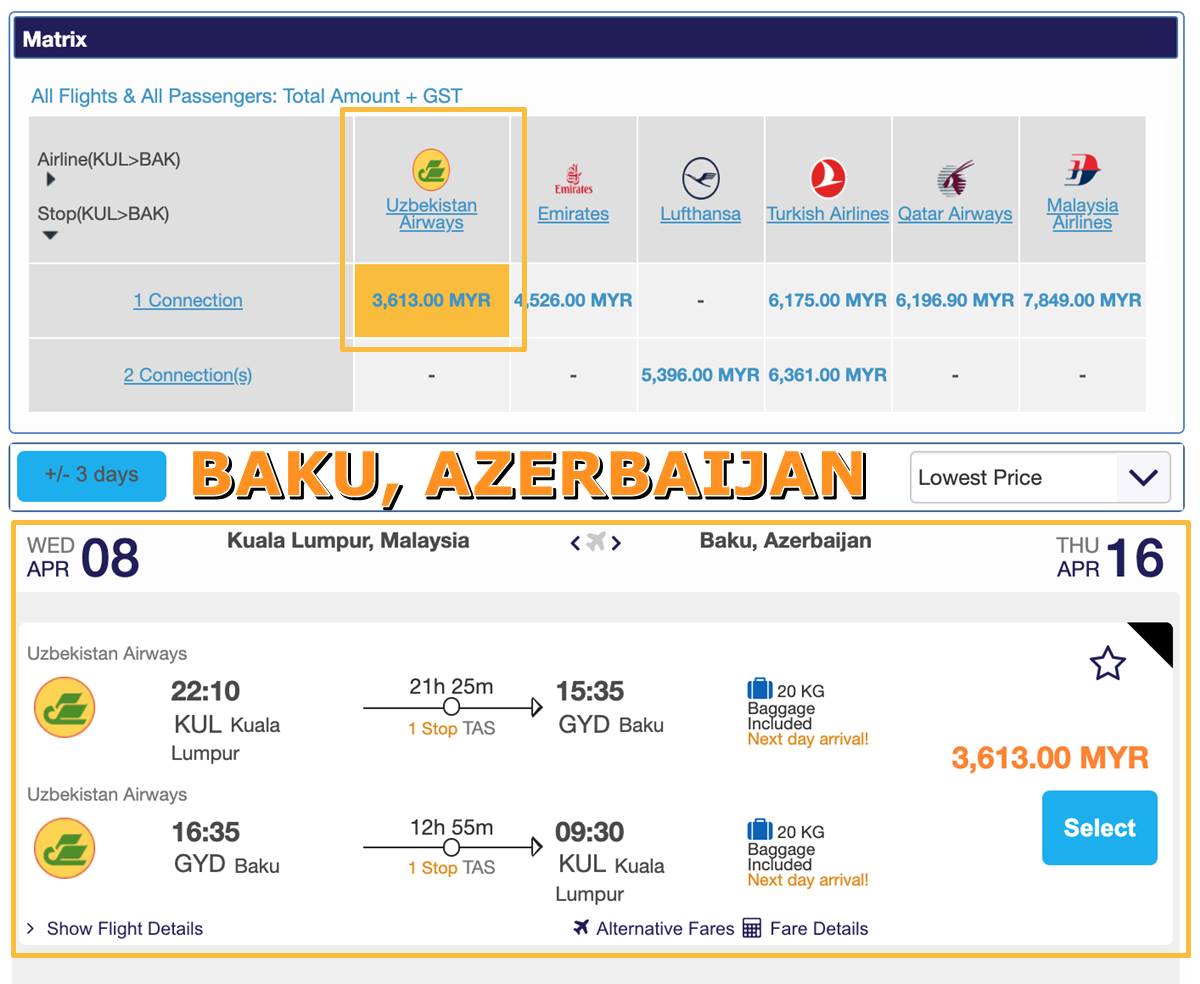Open the Lufthansa airline link
1200x984 pixels.
(x=701, y=214)
